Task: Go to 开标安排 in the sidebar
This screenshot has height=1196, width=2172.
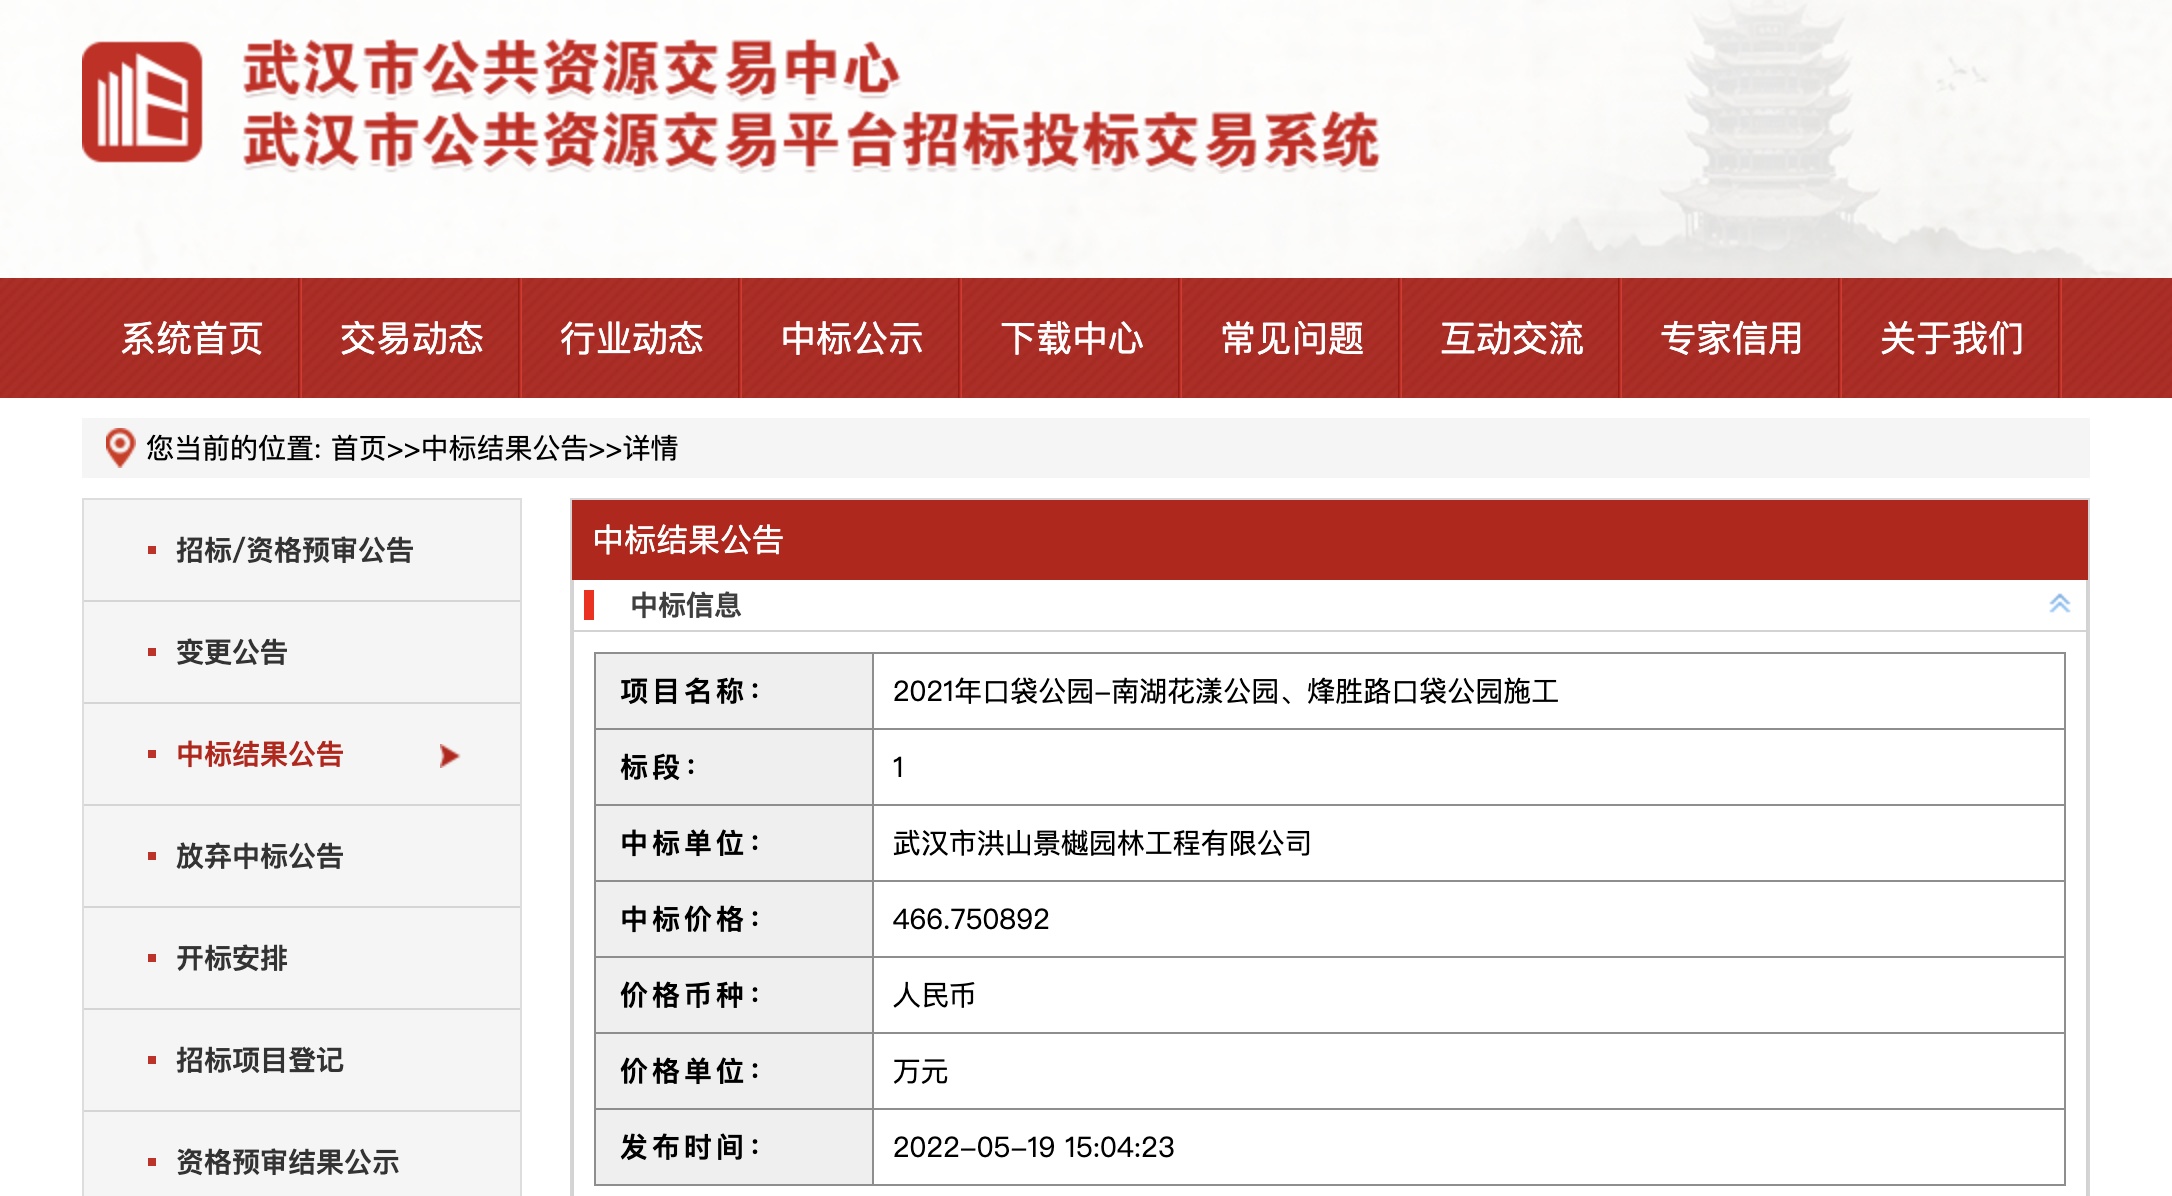Action: (231, 958)
